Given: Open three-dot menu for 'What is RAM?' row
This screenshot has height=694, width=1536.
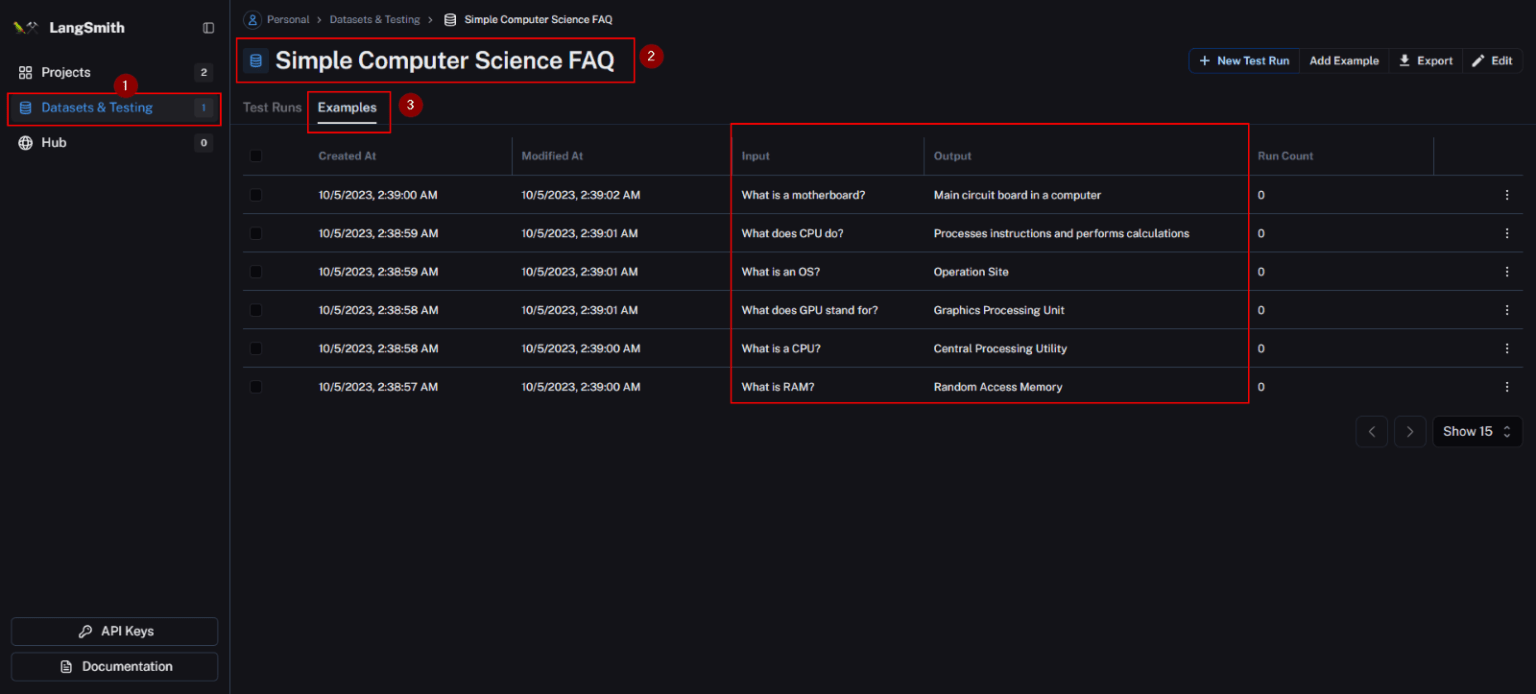Looking at the screenshot, I should pyautogui.click(x=1506, y=387).
